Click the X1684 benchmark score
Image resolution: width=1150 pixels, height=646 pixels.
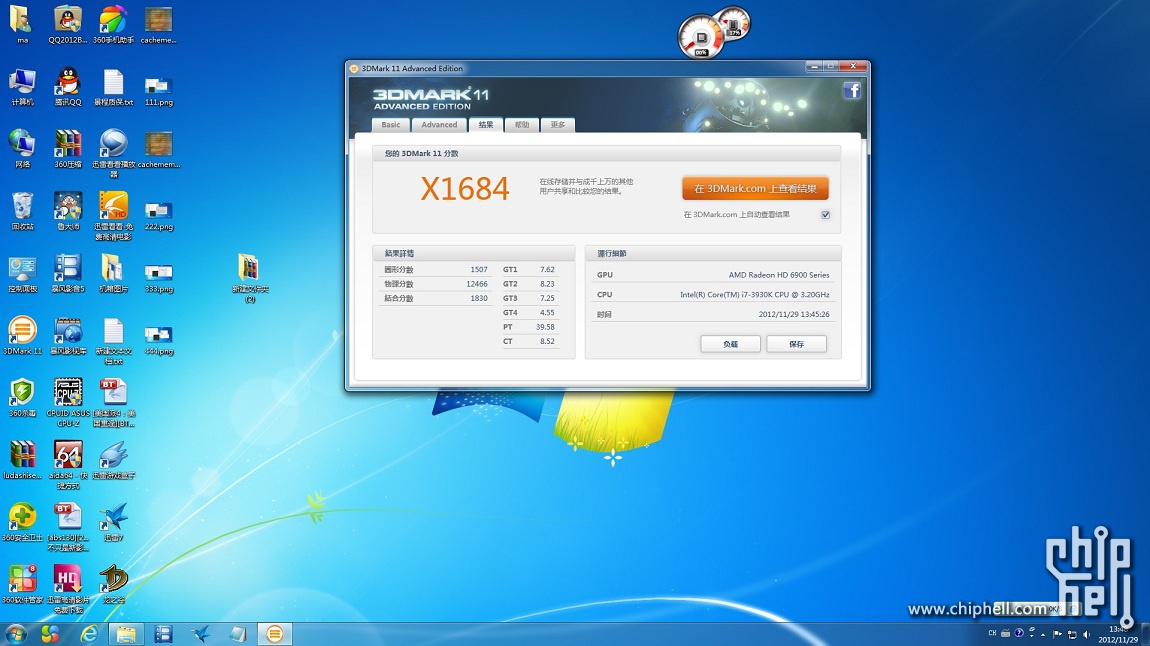click(464, 189)
